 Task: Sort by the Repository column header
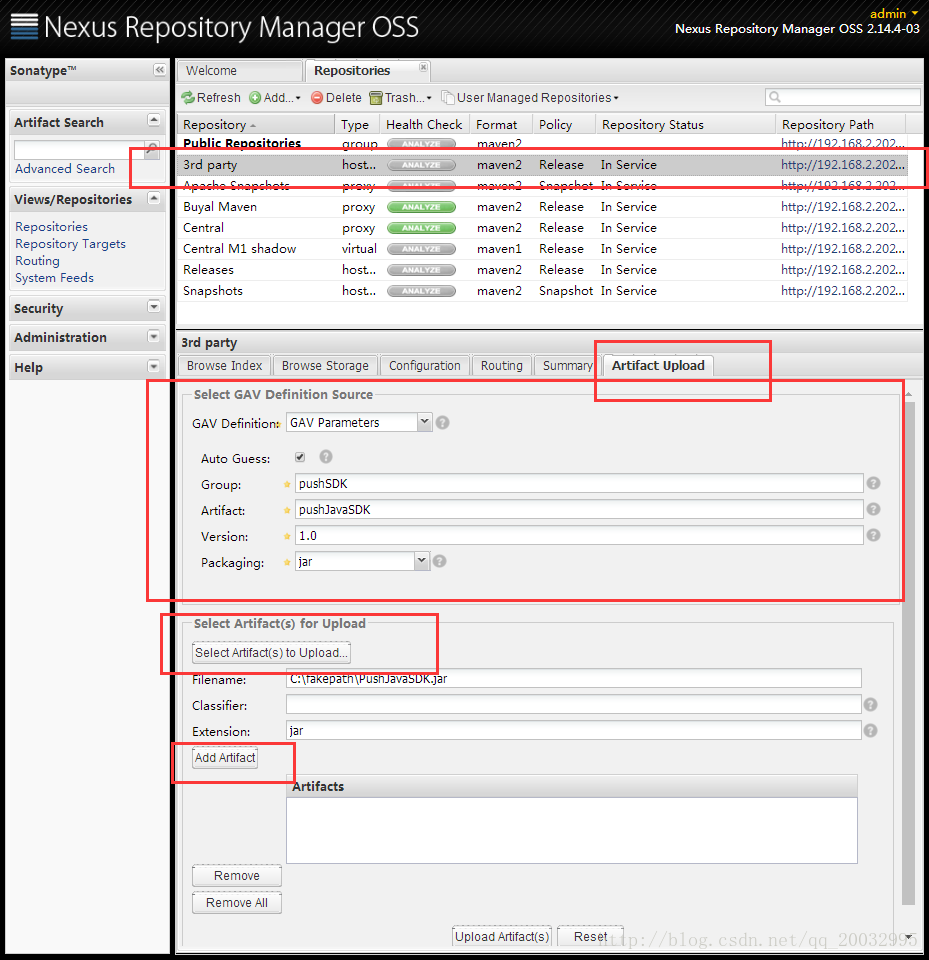(x=255, y=124)
